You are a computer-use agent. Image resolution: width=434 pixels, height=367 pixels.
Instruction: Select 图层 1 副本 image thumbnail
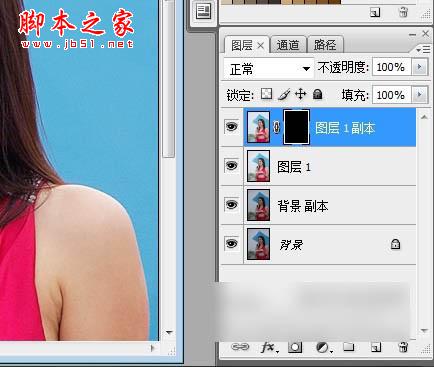(x=258, y=127)
